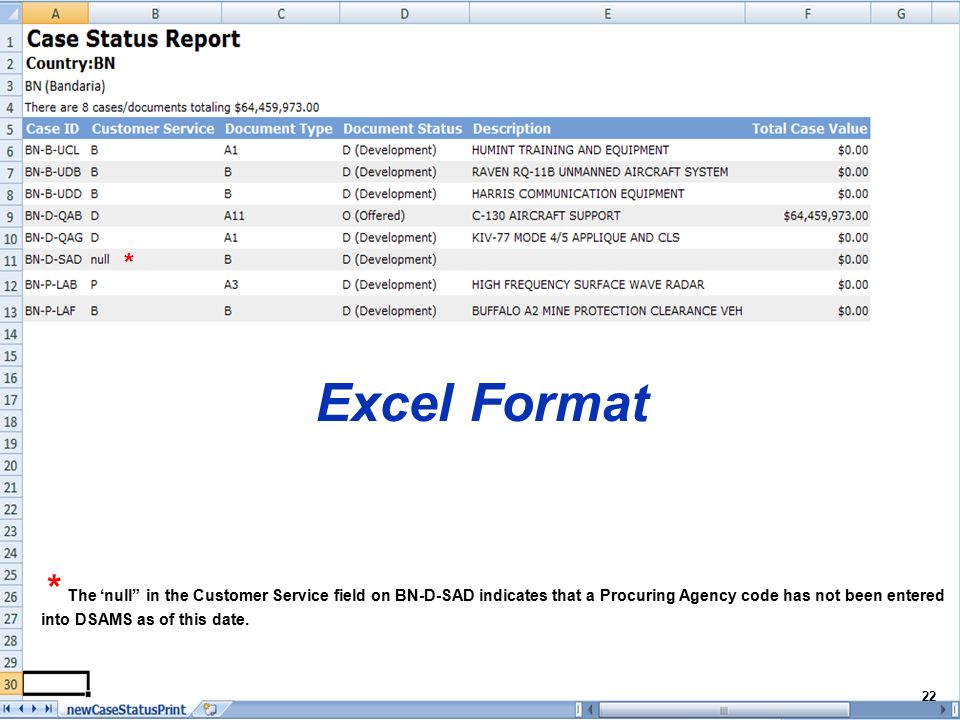Click the O (Offered) status cell
Image resolution: width=960 pixels, height=720 pixels.
(404, 216)
